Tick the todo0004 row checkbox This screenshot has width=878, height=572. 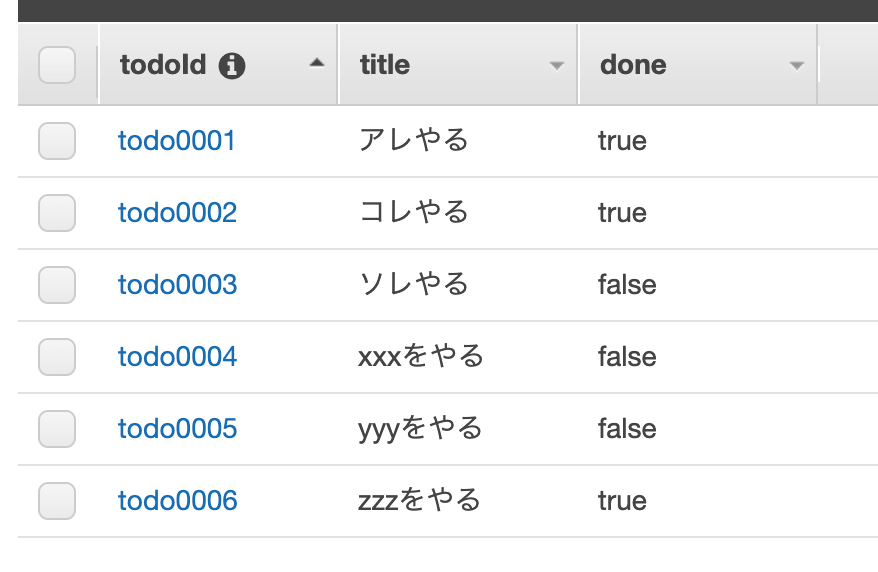tap(57, 357)
